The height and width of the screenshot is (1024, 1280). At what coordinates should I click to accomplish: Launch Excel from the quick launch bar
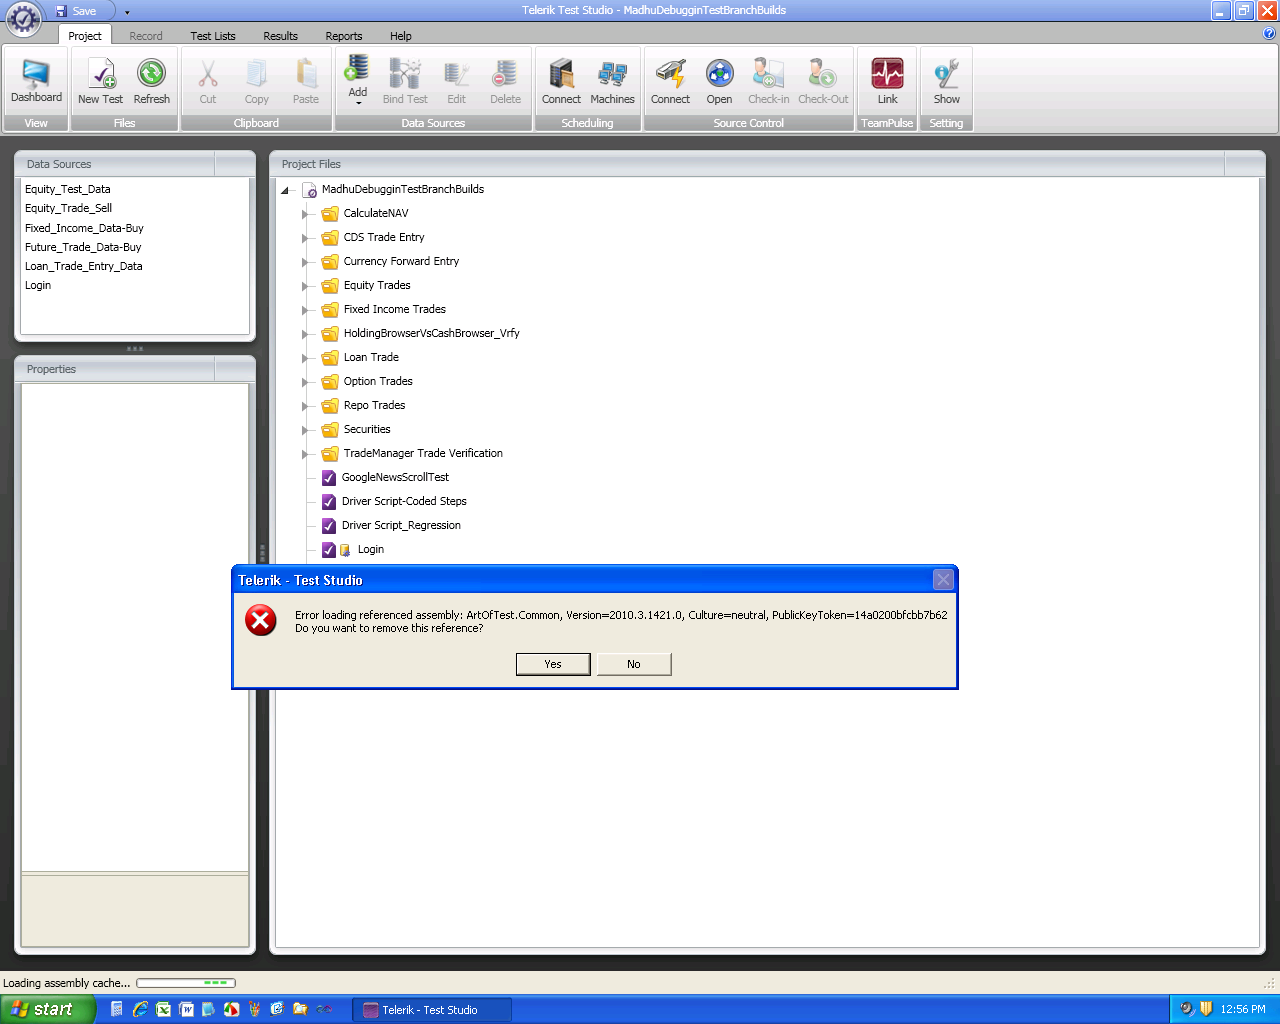tap(163, 1010)
